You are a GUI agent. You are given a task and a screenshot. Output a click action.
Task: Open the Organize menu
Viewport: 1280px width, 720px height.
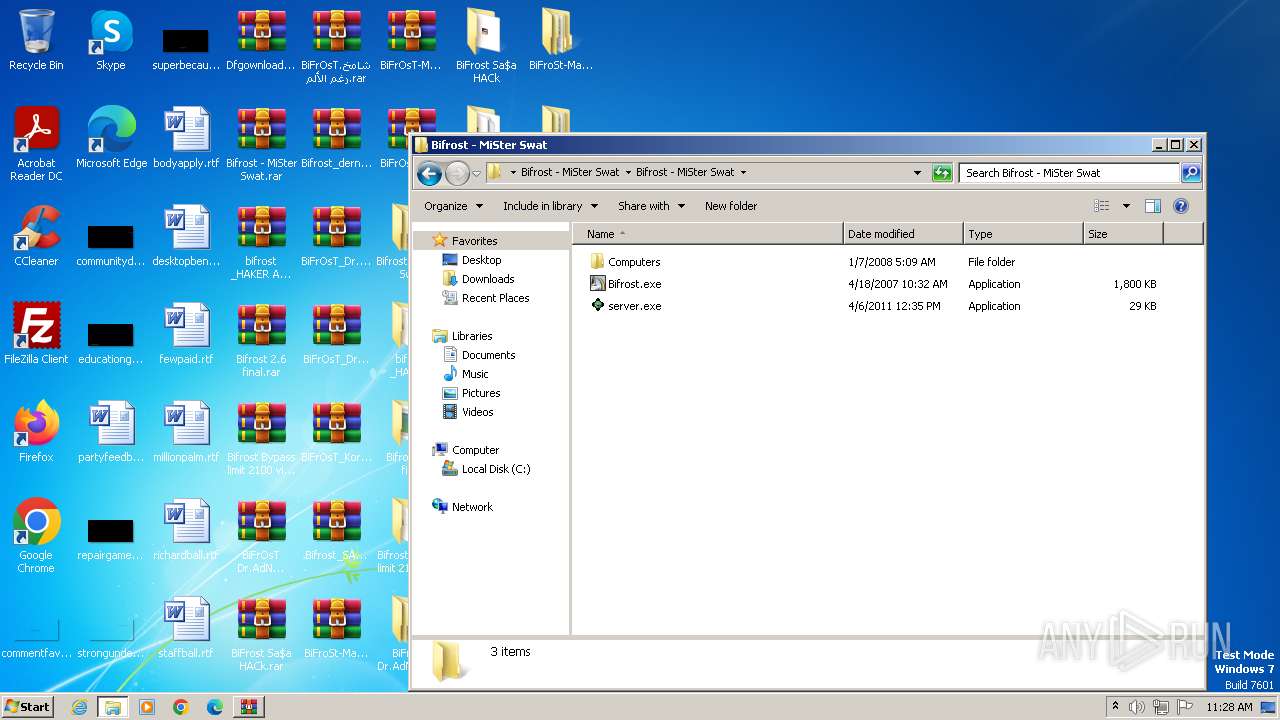[453, 206]
